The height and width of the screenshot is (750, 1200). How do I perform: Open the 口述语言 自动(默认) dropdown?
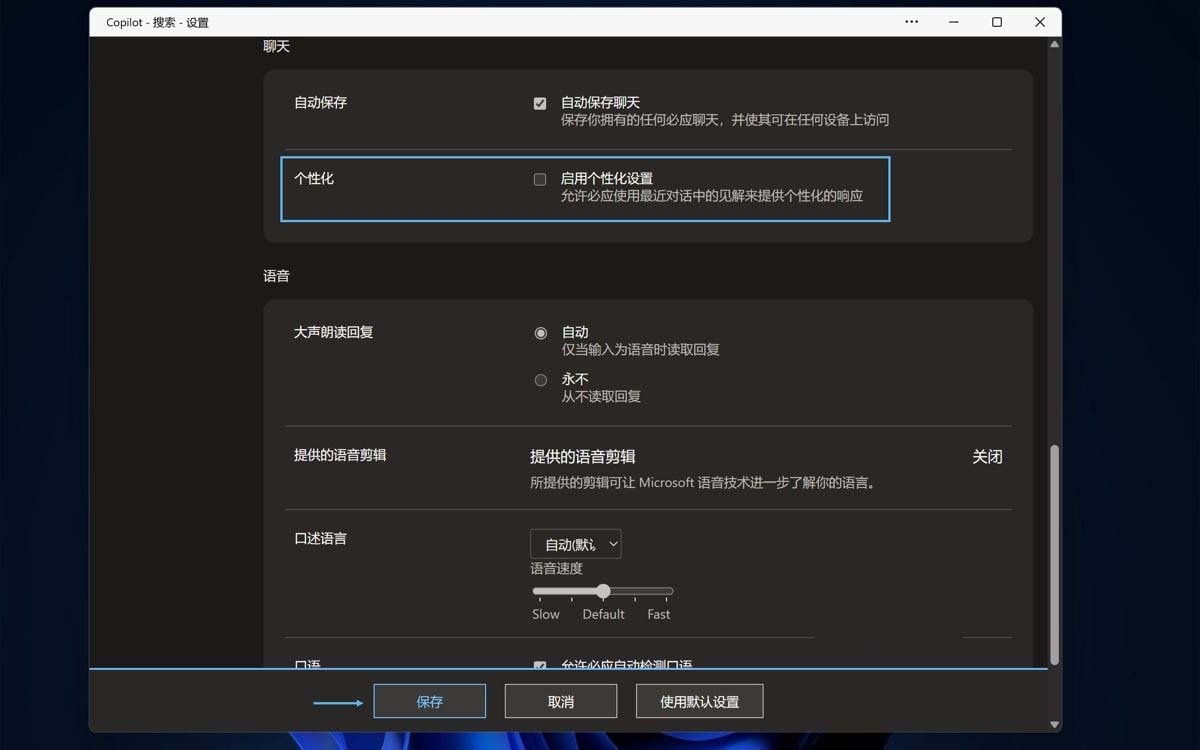point(575,544)
